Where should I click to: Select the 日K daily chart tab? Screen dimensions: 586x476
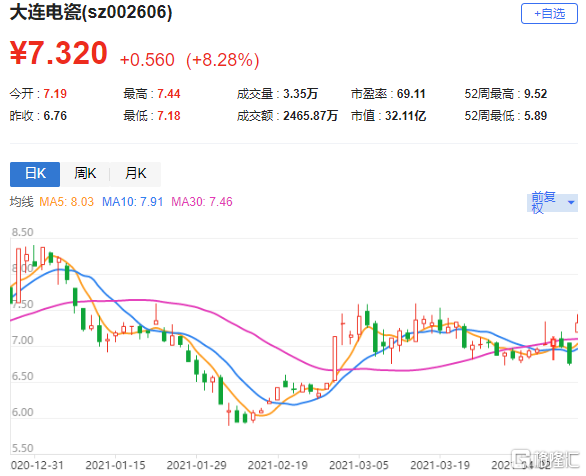pos(35,174)
